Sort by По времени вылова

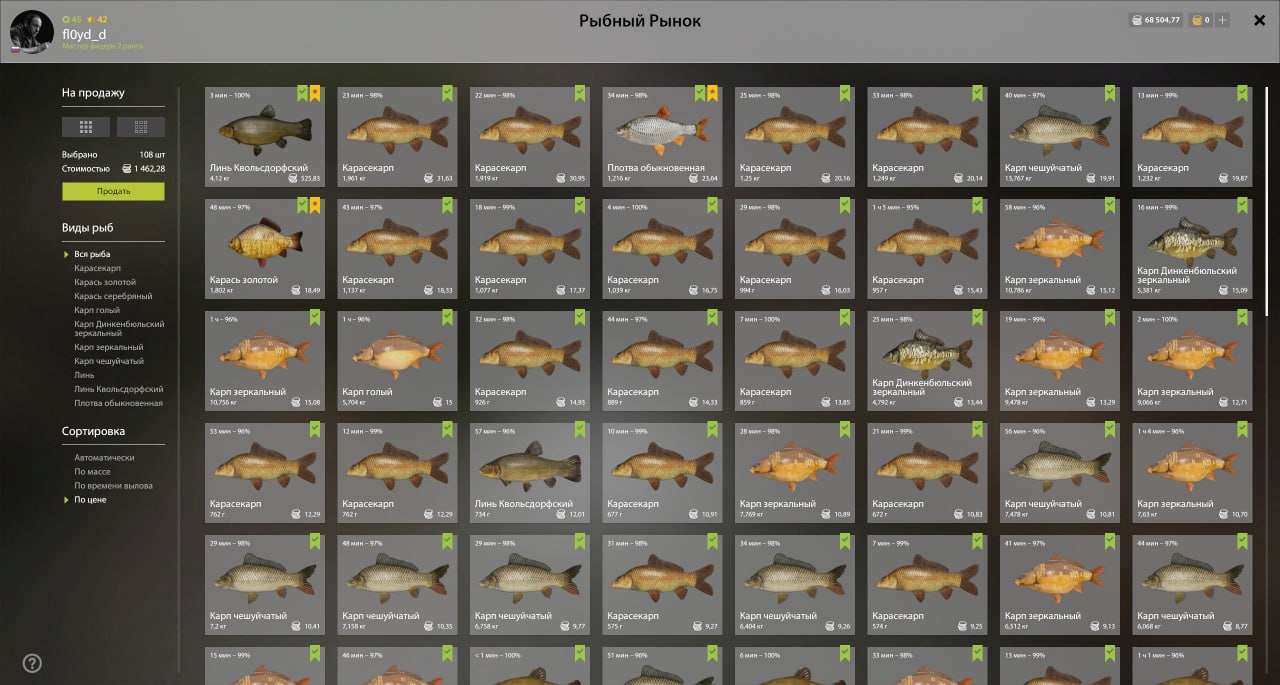(113, 485)
